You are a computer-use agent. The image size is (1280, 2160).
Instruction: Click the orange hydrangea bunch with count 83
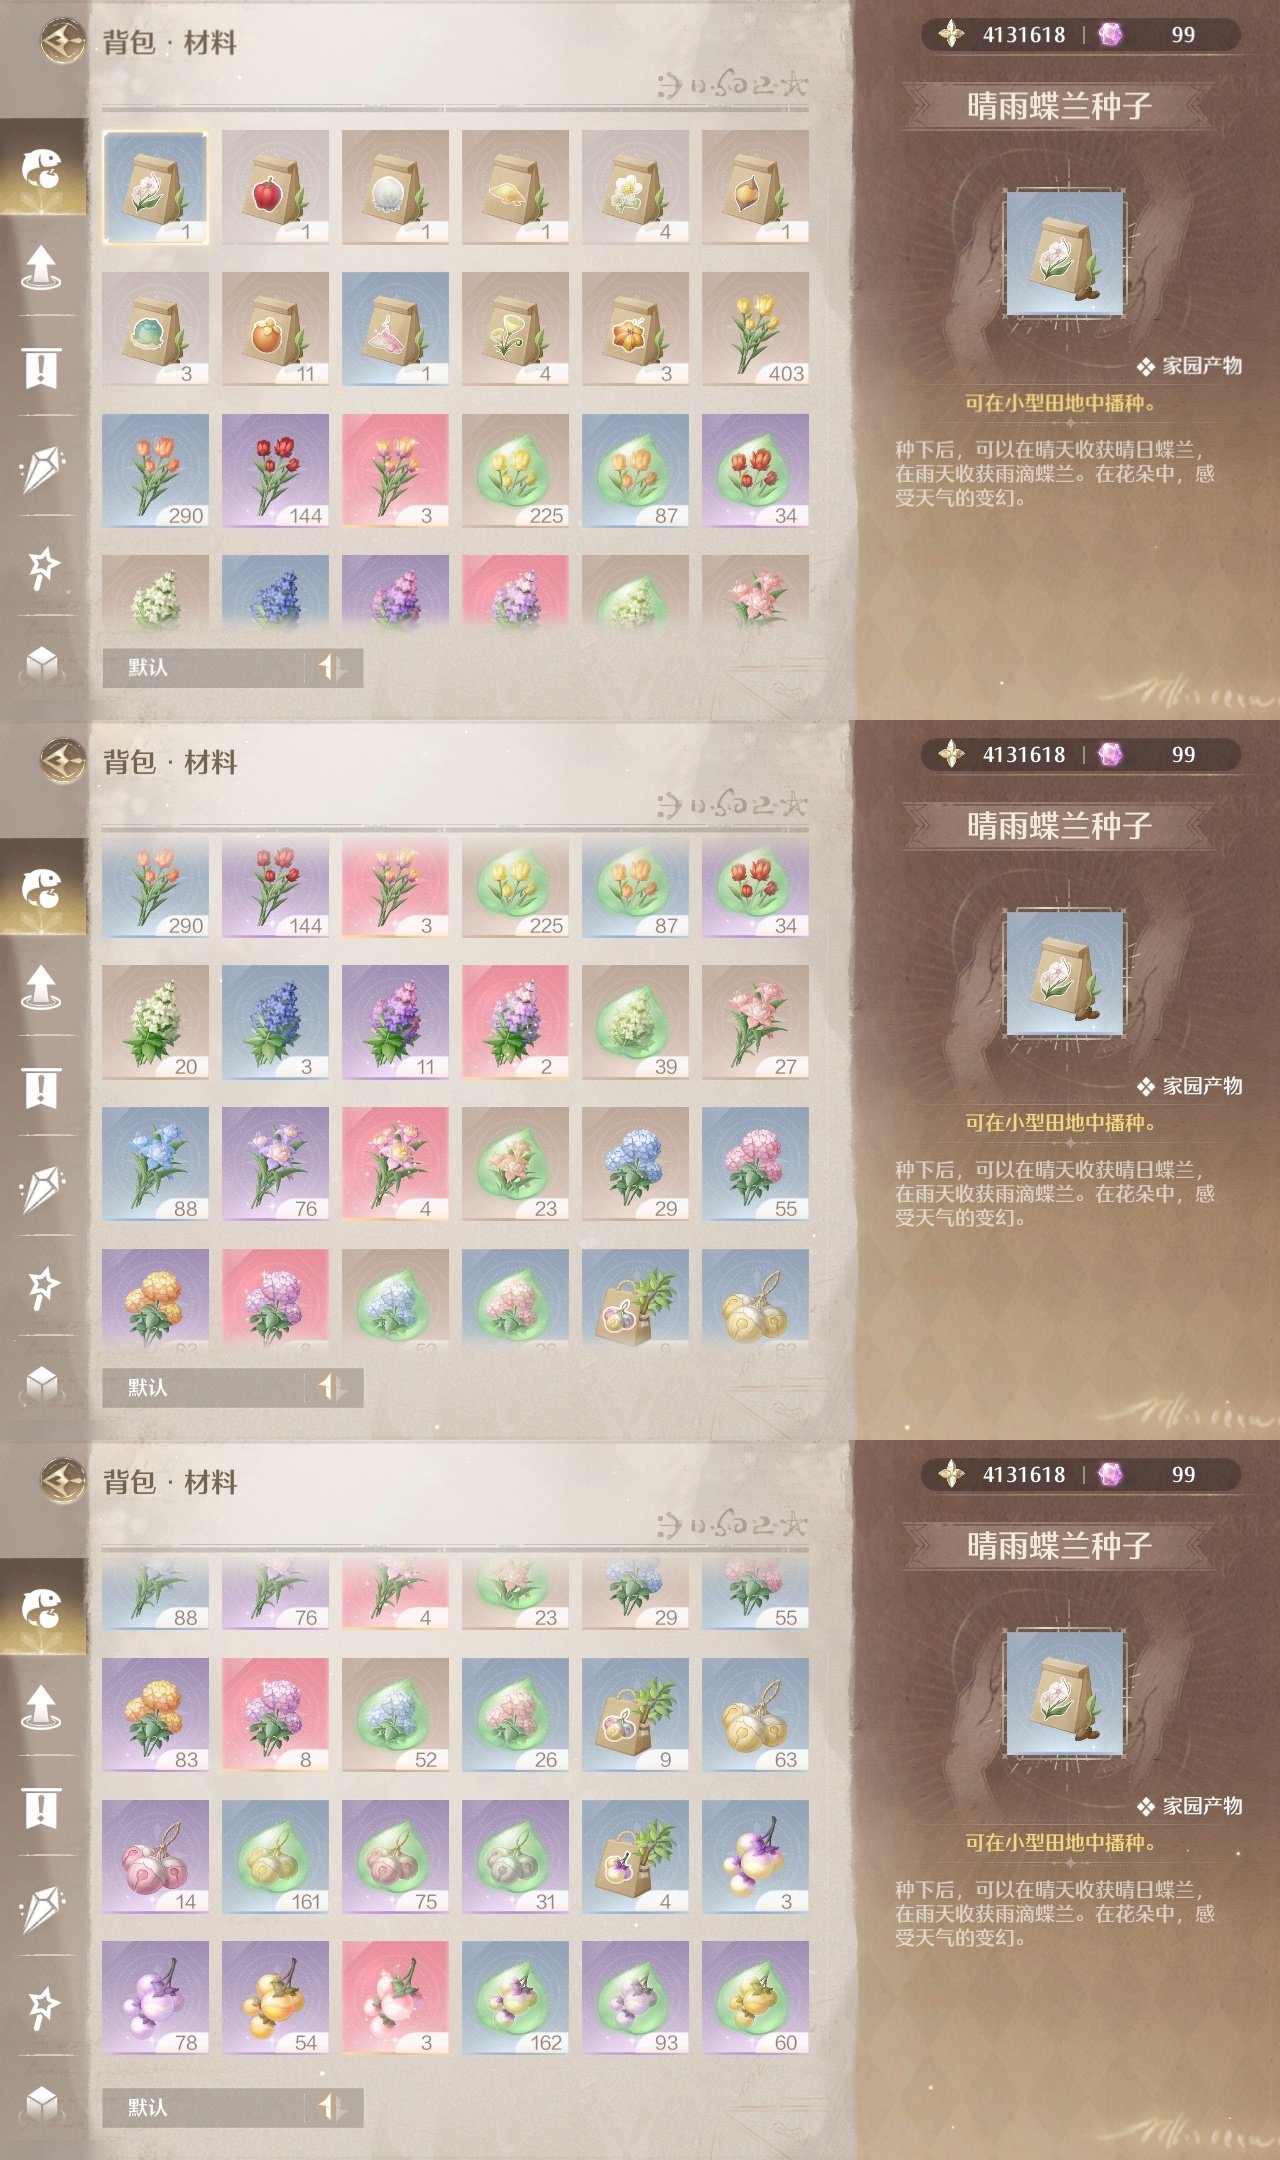(x=155, y=1715)
